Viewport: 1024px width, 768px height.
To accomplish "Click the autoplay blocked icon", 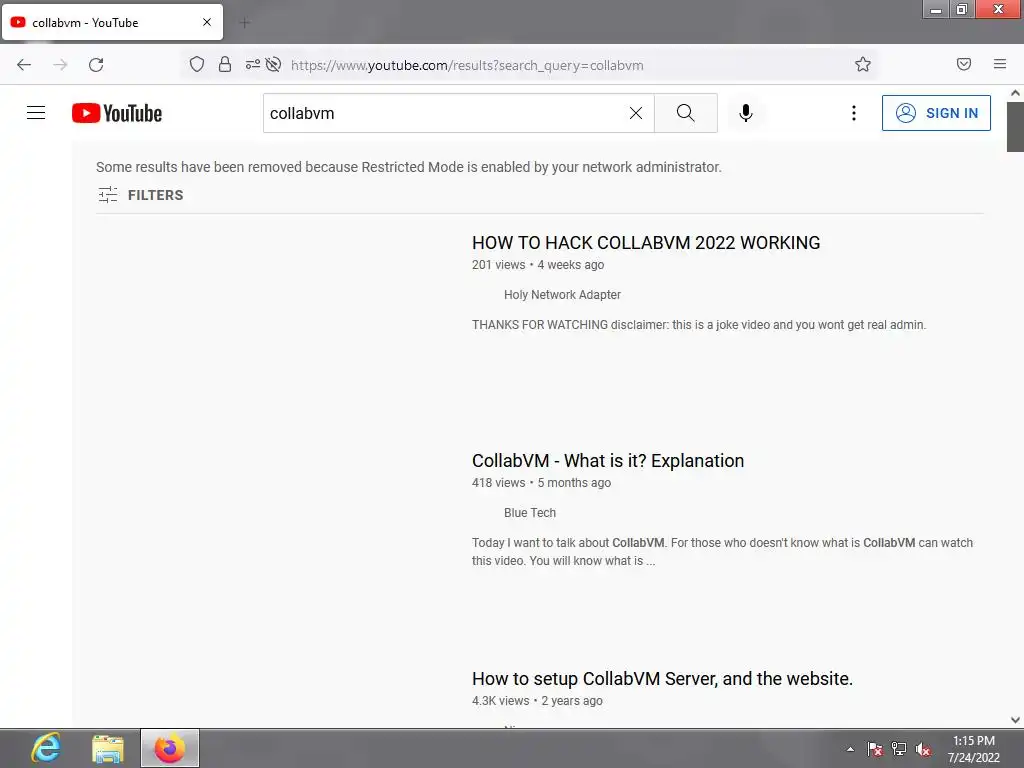I will point(274,64).
